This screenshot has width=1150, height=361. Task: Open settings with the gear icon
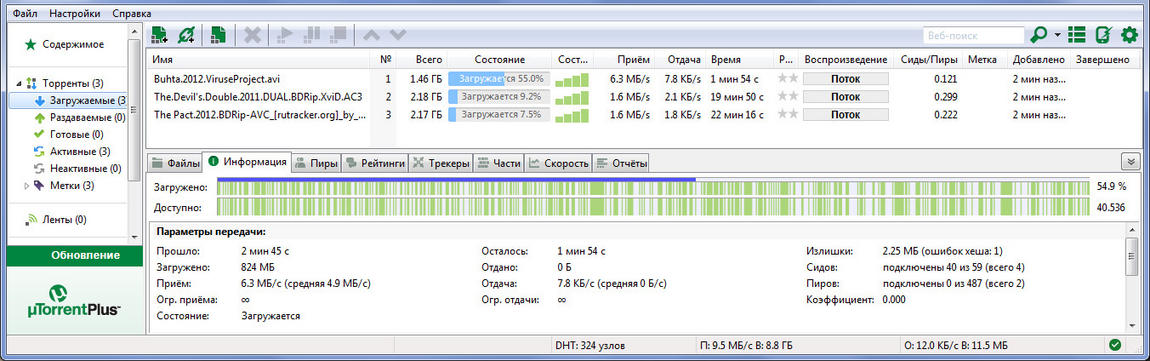click(x=1129, y=34)
